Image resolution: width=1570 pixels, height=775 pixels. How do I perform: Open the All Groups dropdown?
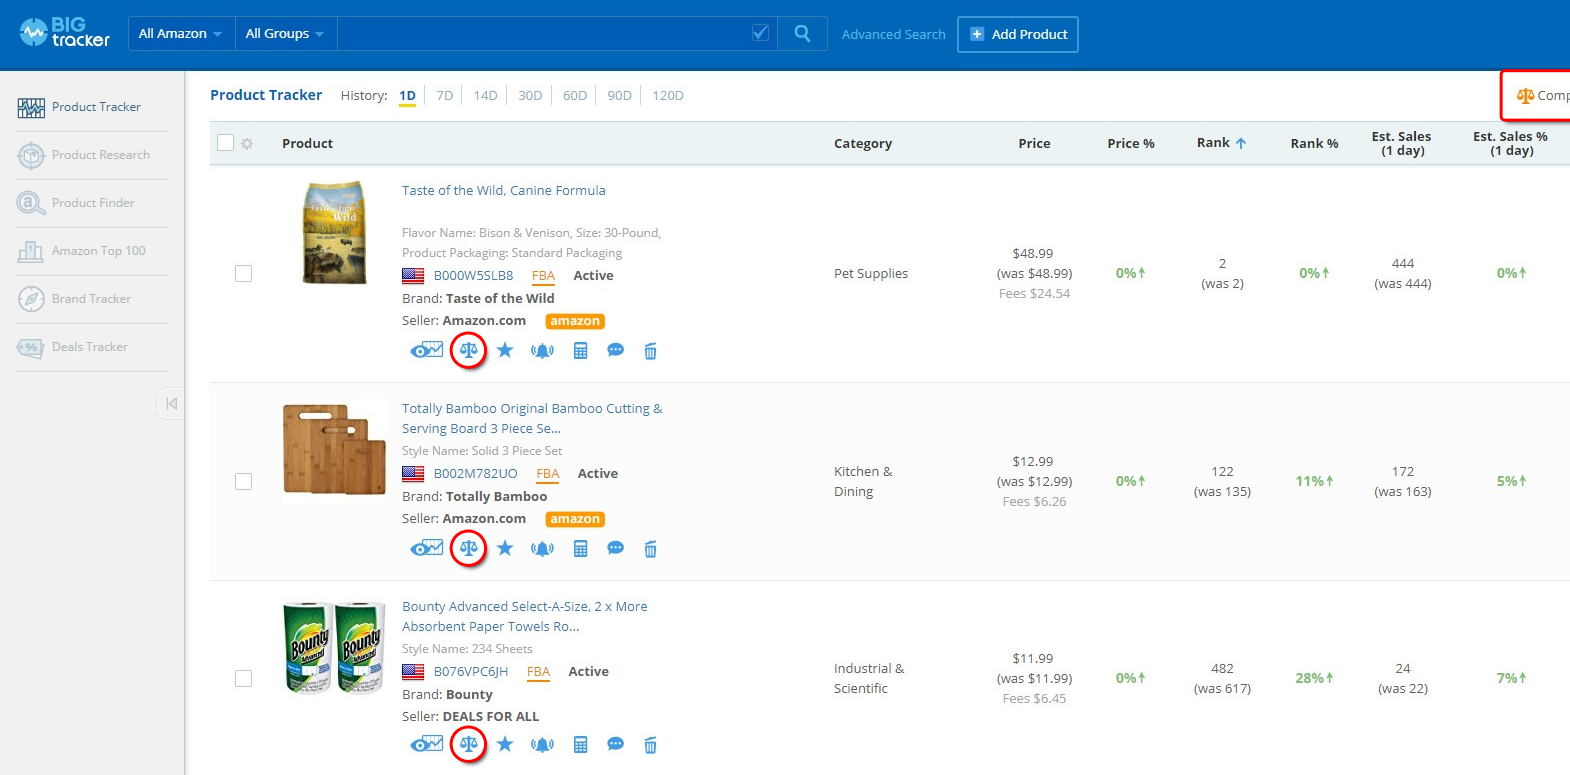pyautogui.click(x=285, y=33)
